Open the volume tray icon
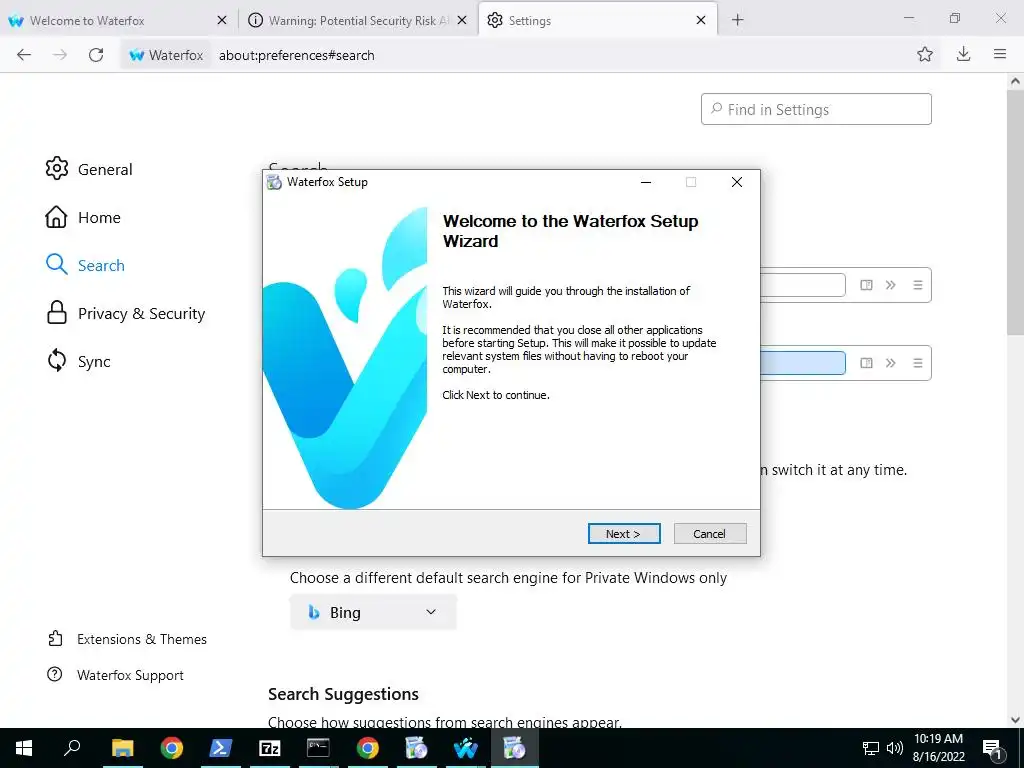This screenshot has width=1024, height=768. coord(895,748)
